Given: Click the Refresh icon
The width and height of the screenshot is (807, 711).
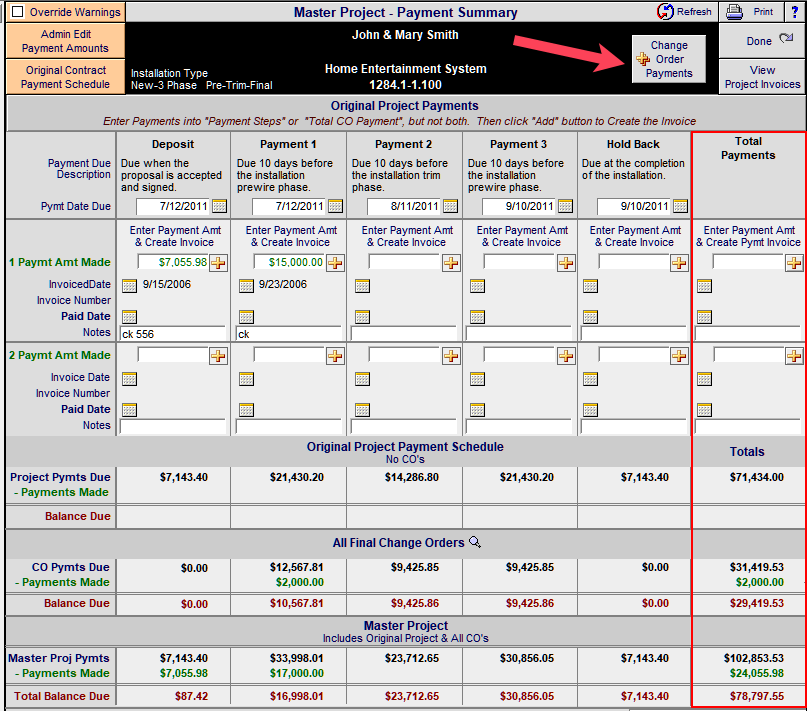Looking at the screenshot, I should point(665,11).
